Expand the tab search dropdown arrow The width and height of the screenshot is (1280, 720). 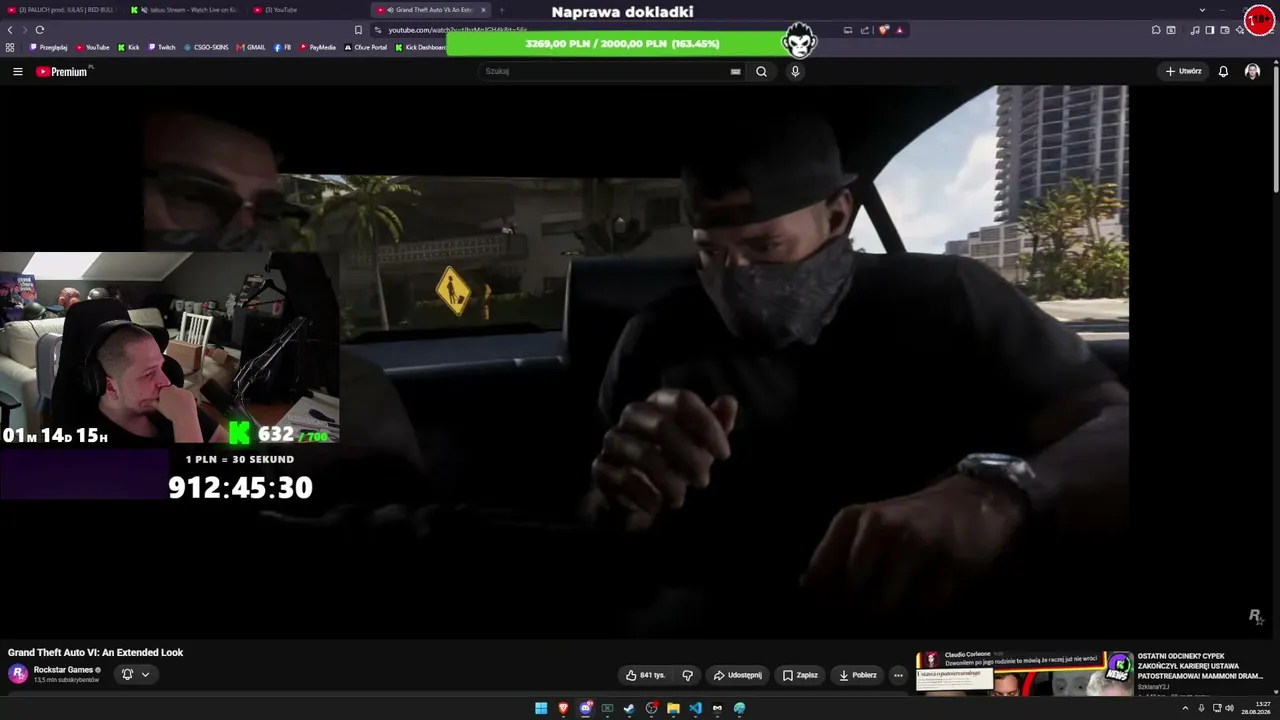(x=1202, y=10)
